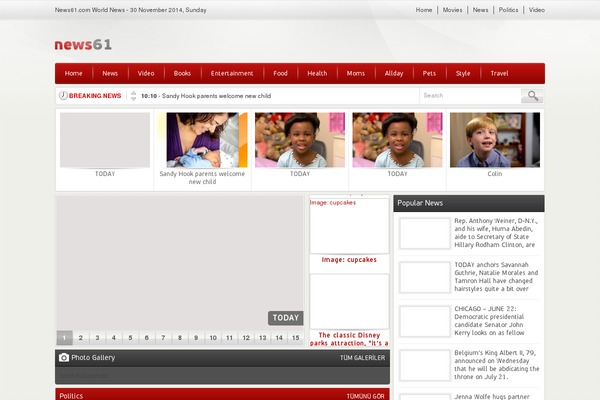Show next breaking news with down arrow

133,98
